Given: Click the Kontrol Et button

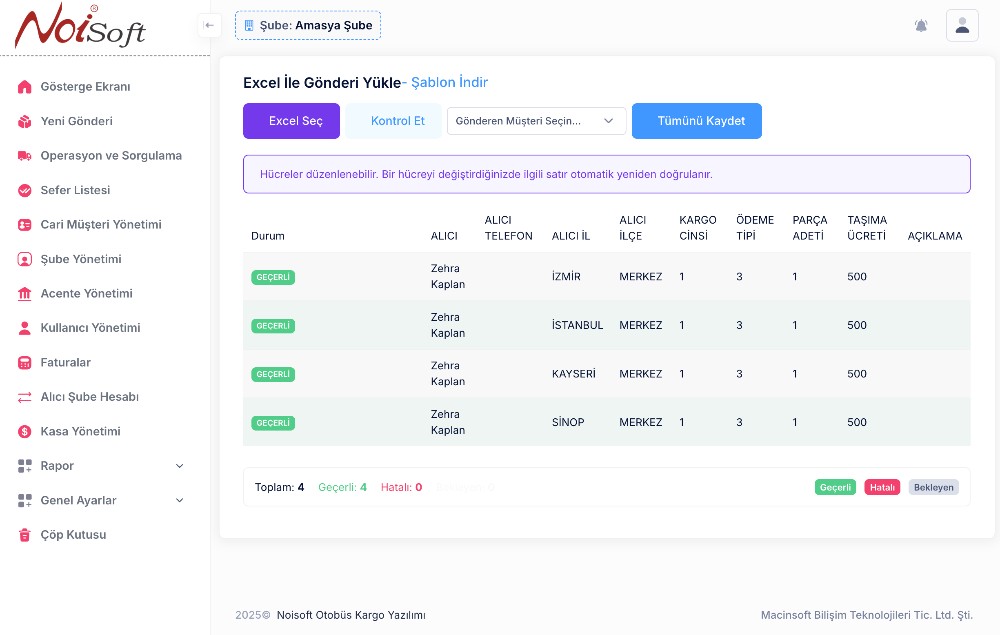Looking at the screenshot, I should click(397, 121).
